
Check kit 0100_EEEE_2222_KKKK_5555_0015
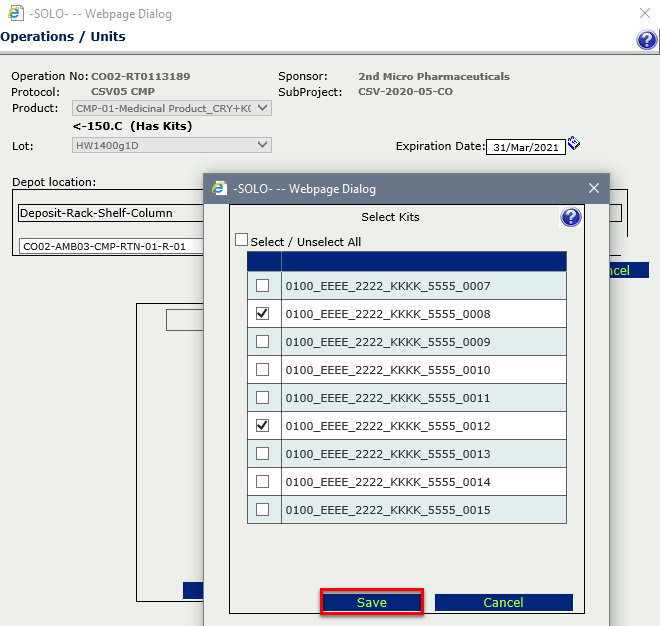point(263,509)
